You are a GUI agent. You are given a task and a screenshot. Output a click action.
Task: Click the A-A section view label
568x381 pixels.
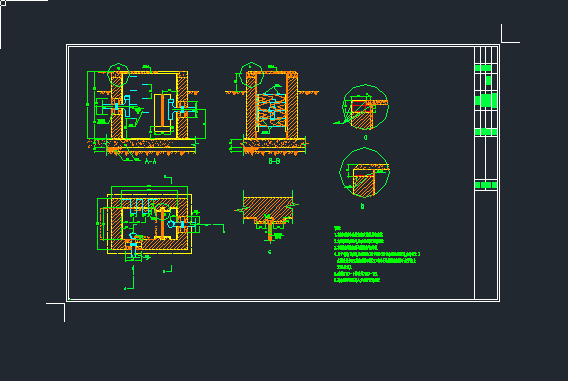(x=150, y=162)
